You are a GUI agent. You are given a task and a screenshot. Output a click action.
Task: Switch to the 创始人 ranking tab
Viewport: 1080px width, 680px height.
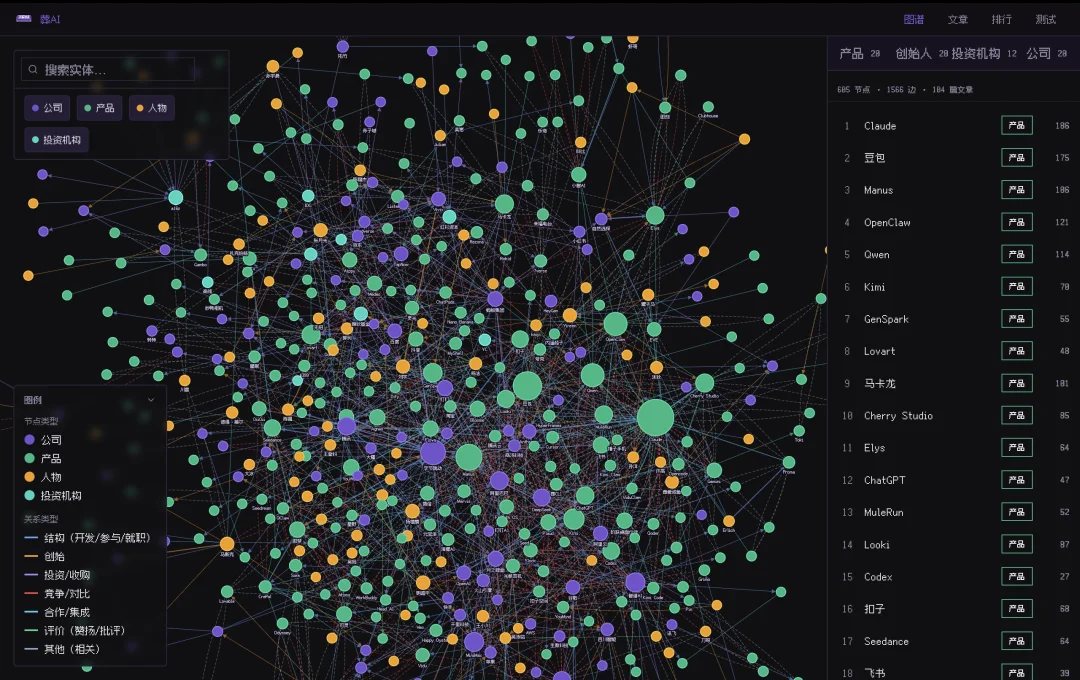[x=922, y=54]
